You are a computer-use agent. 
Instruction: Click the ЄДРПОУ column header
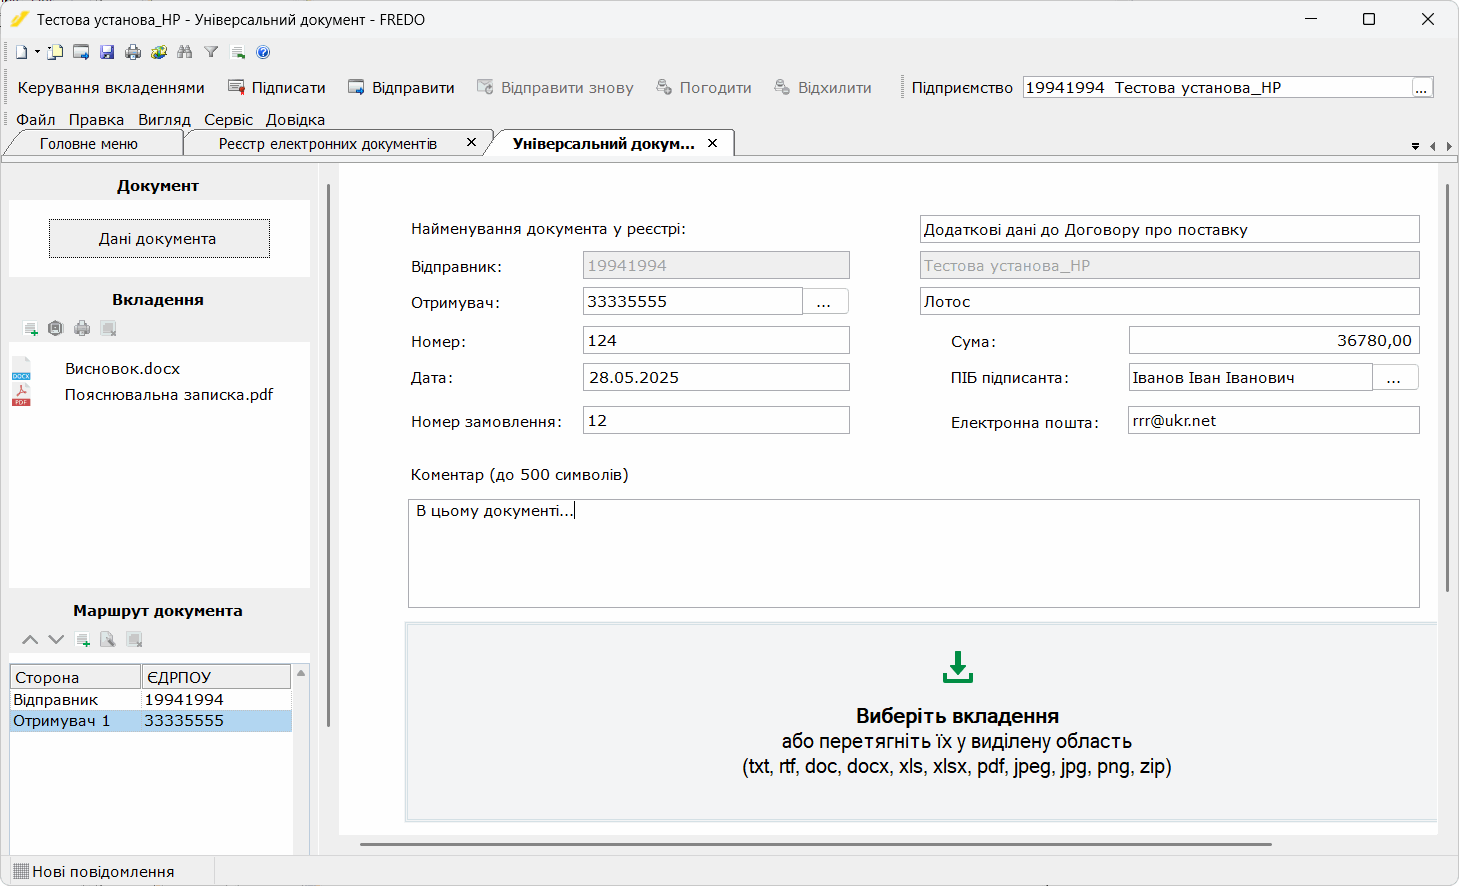(216, 677)
